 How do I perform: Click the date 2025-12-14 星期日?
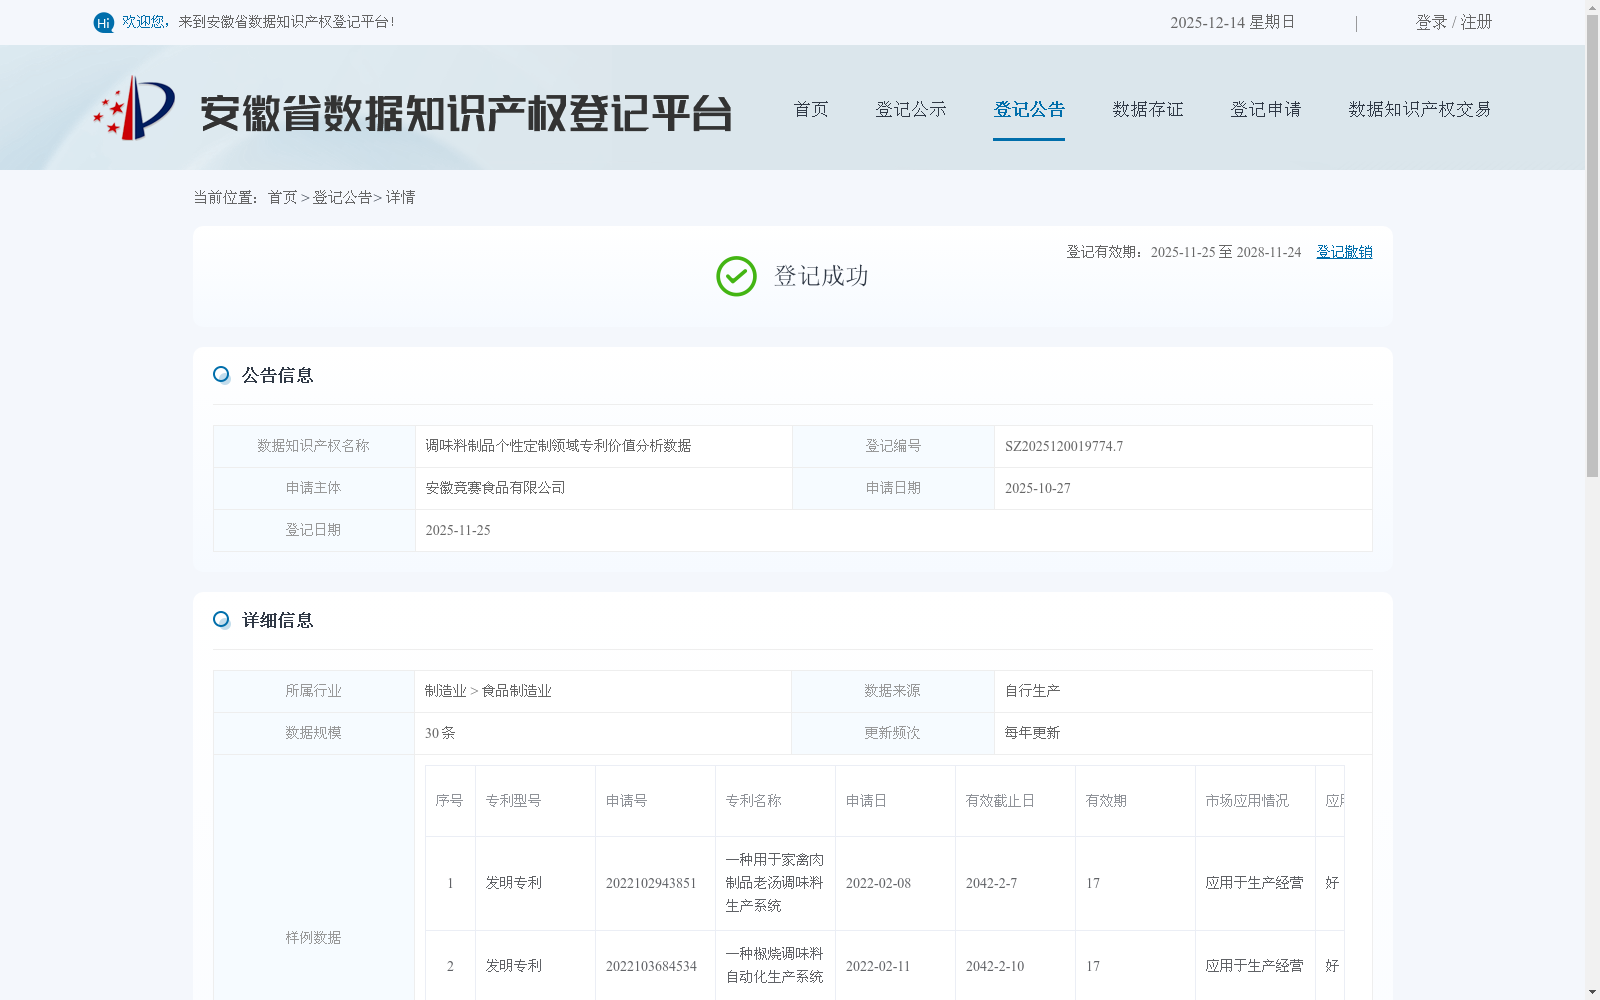tap(1232, 22)
